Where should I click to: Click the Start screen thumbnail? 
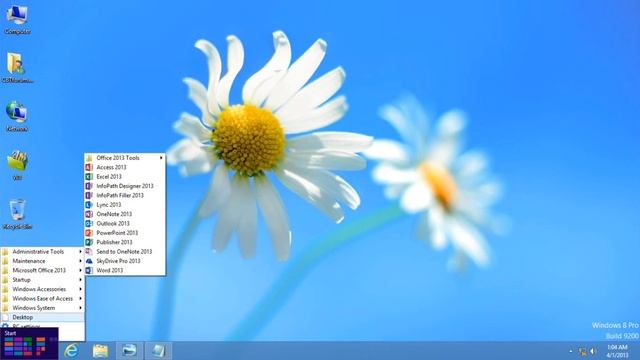click(x=29, y=344)
